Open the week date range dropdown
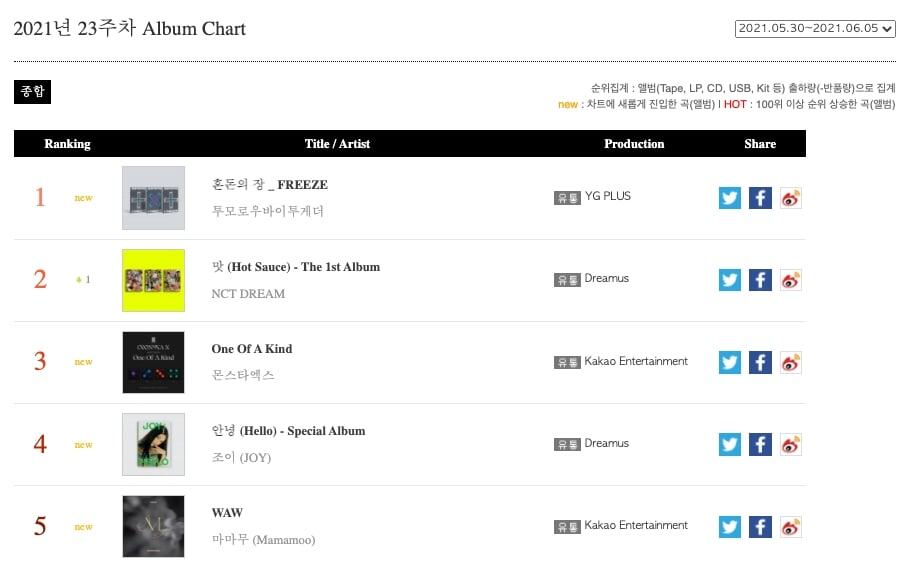Viewport: 908px width, 566px height. (815, 29)
